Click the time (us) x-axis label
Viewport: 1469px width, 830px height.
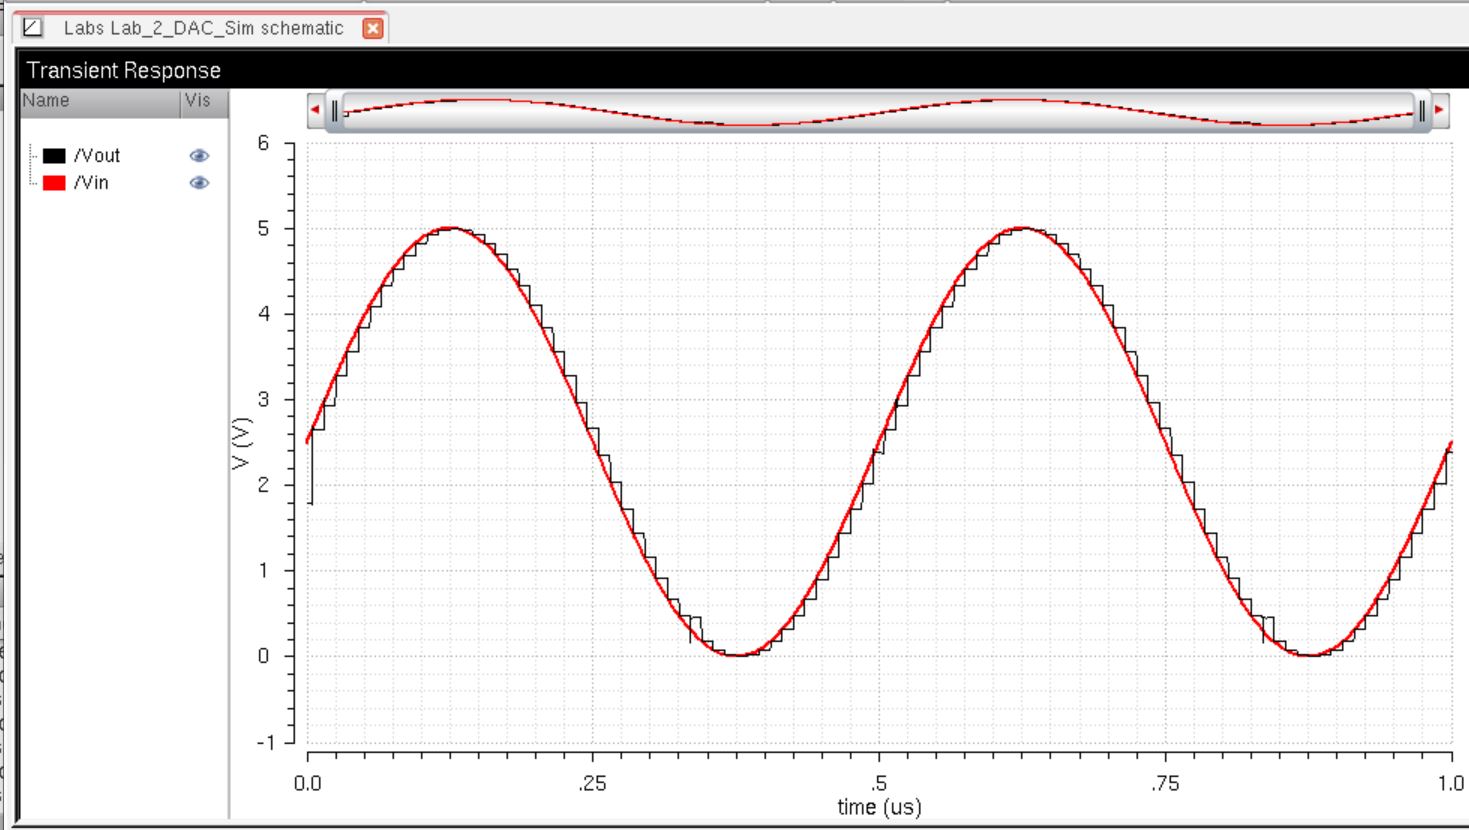click(879, 808)
